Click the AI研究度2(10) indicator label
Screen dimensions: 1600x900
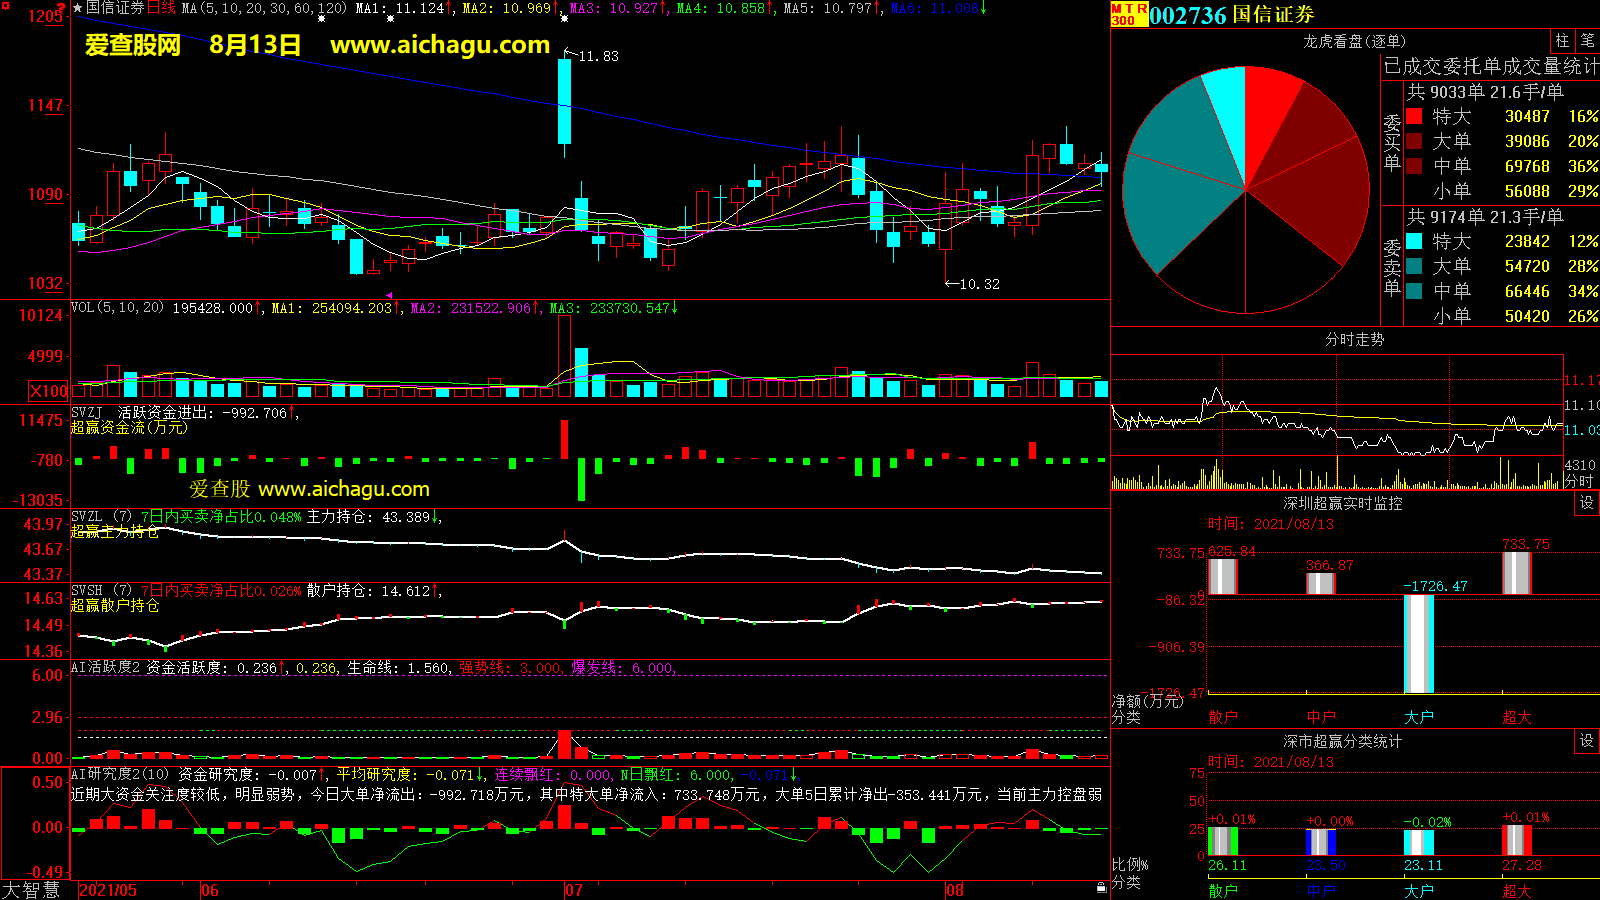click(120, 774)
